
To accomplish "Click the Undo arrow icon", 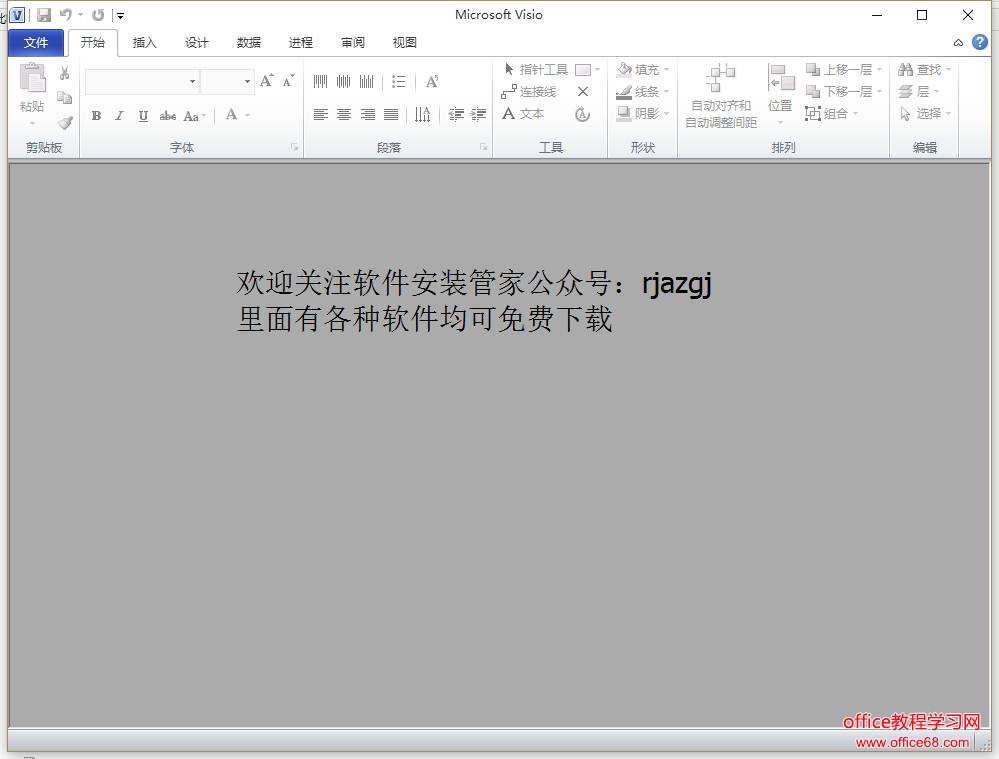I will [65, 14].
